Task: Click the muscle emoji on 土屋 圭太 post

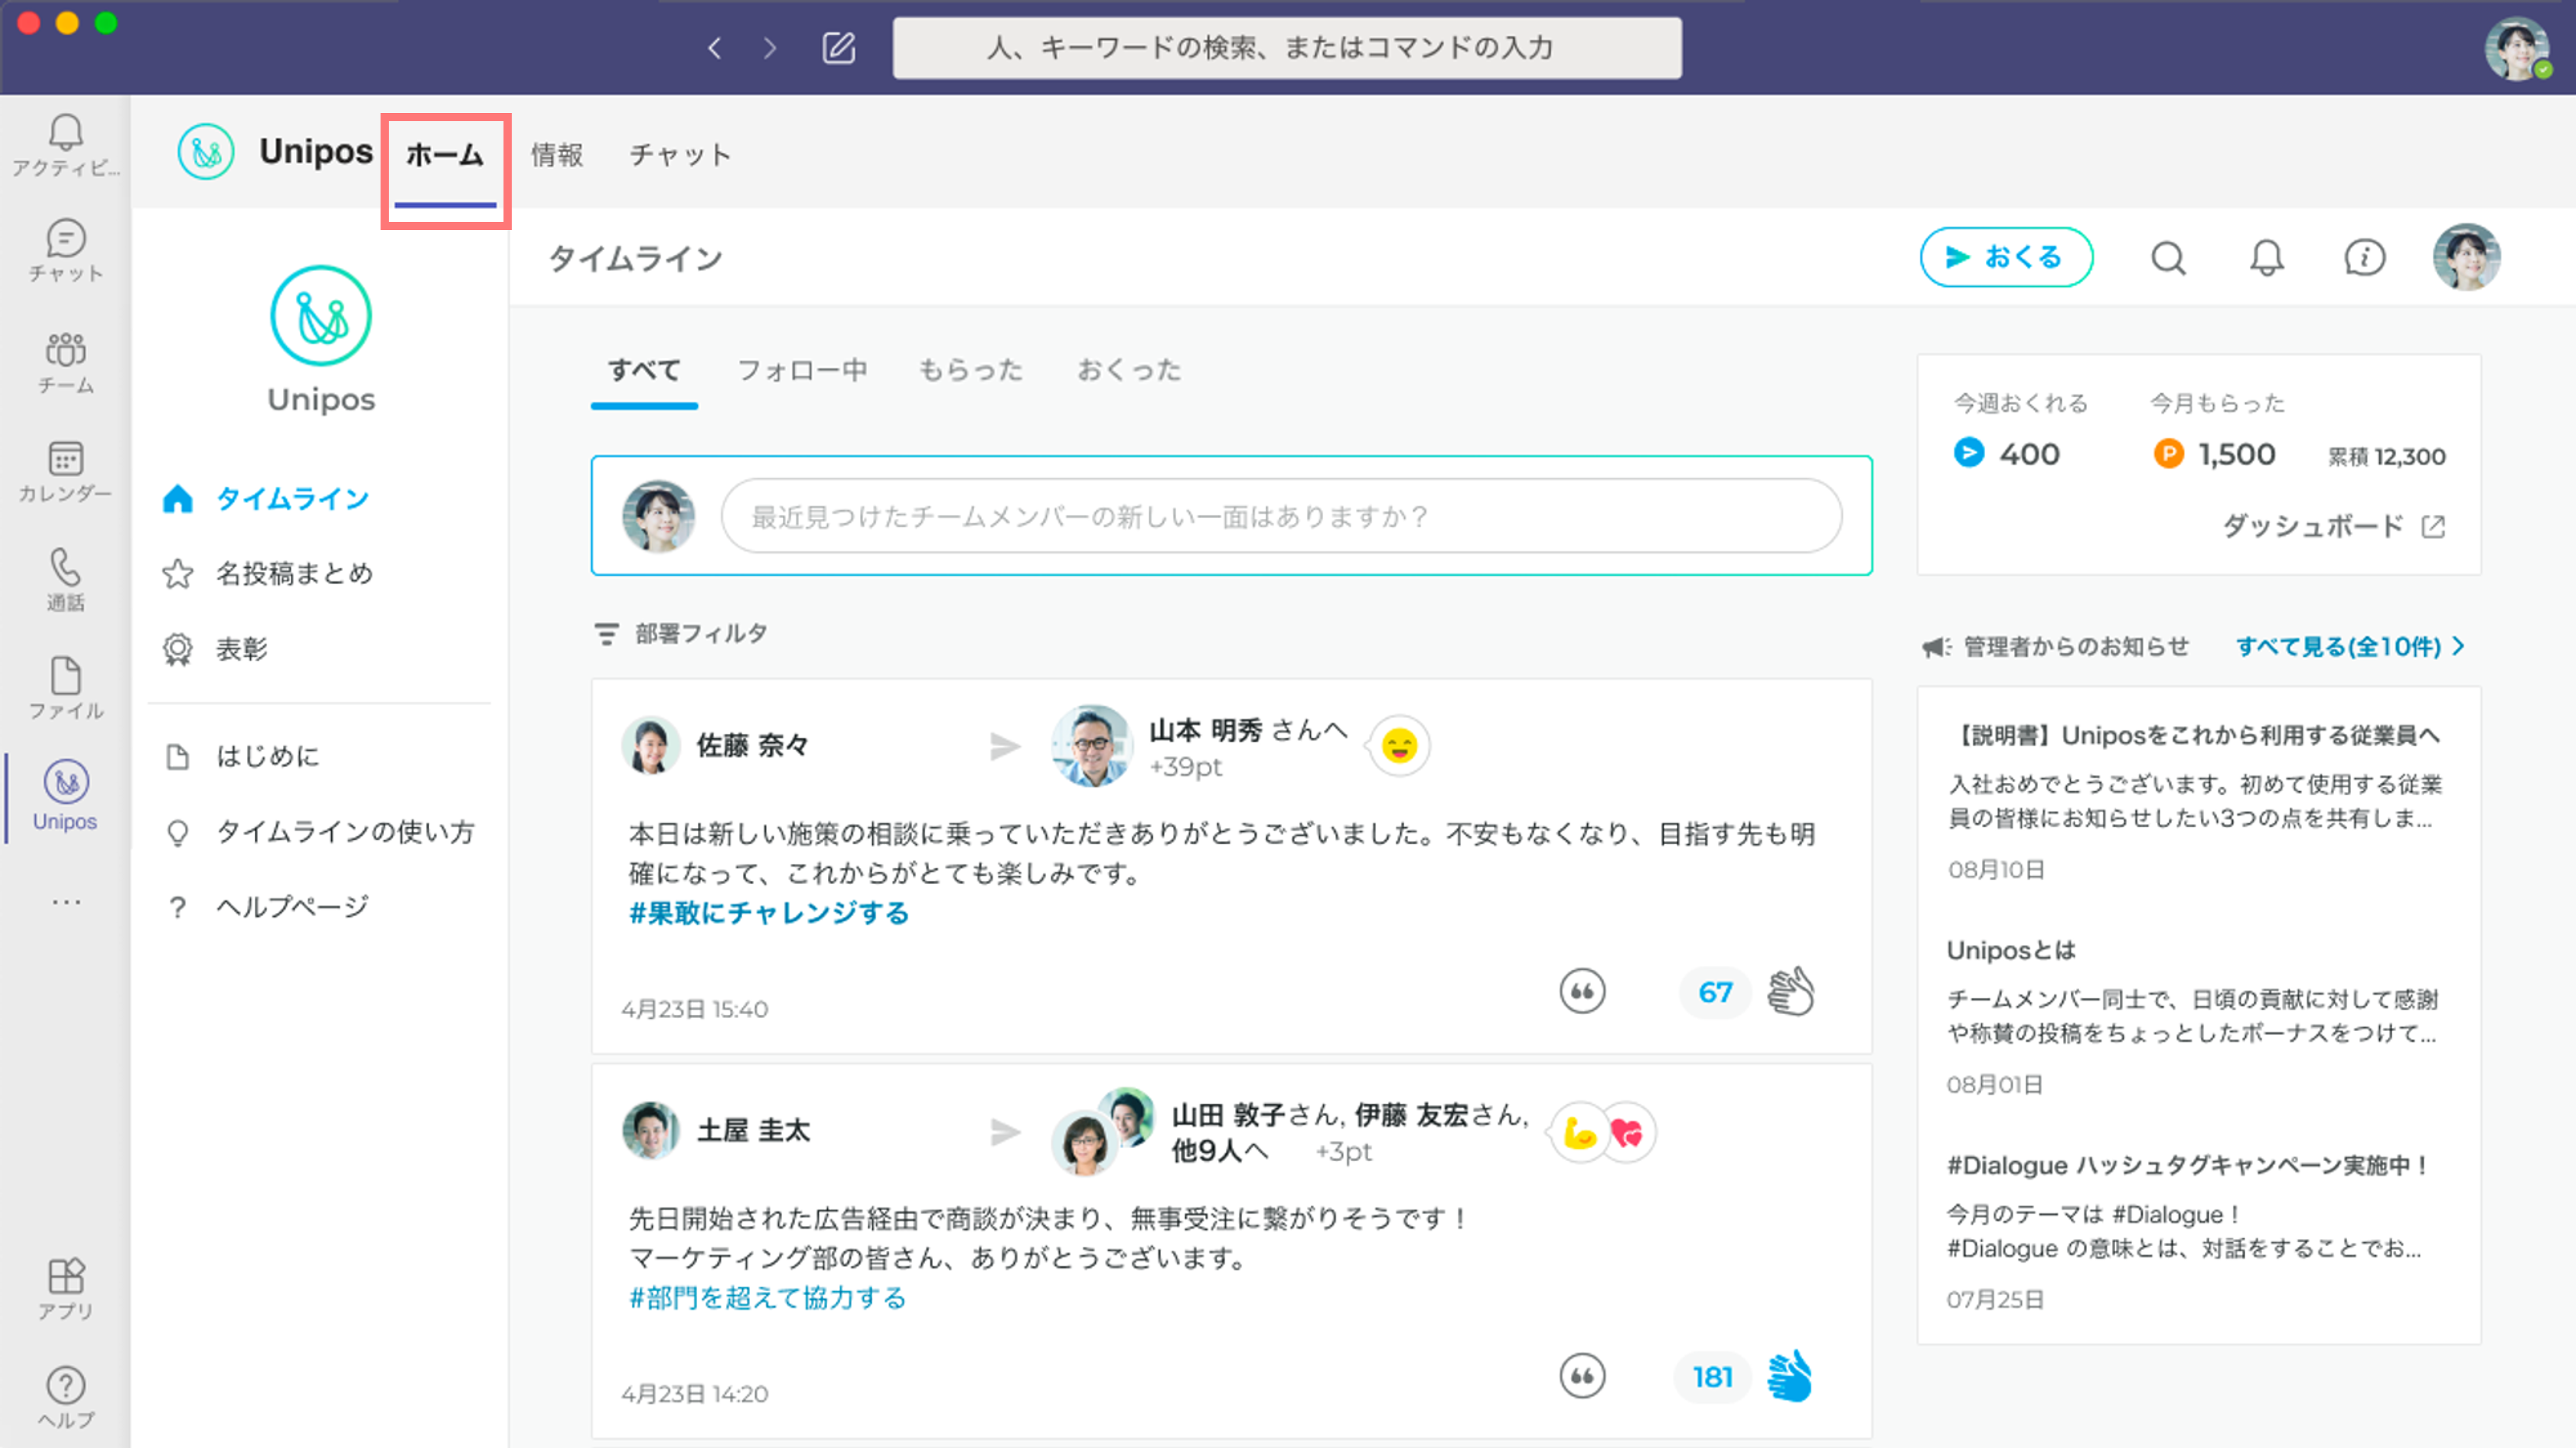Action: 1580,1133
